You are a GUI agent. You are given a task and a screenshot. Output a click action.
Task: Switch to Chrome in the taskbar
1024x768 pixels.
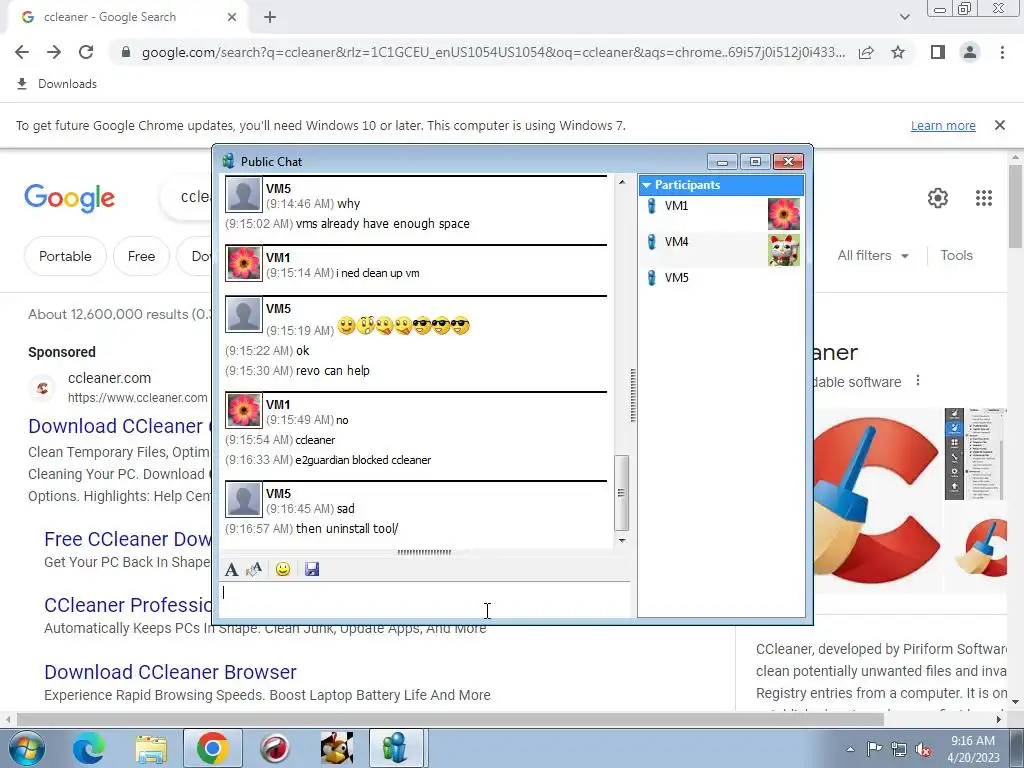pyautogui.click(x=212, y=748)
